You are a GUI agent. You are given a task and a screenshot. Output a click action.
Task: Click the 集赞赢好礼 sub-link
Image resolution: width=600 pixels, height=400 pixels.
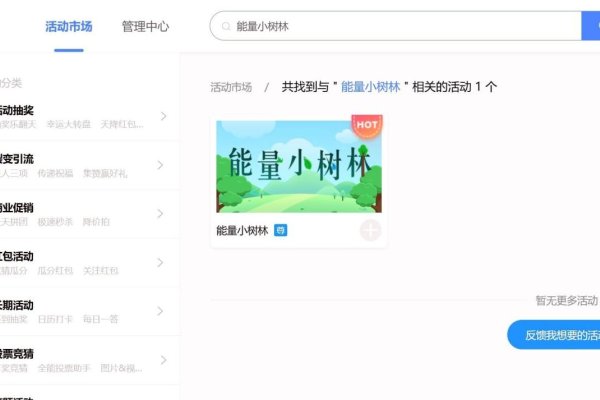point(105,173)
